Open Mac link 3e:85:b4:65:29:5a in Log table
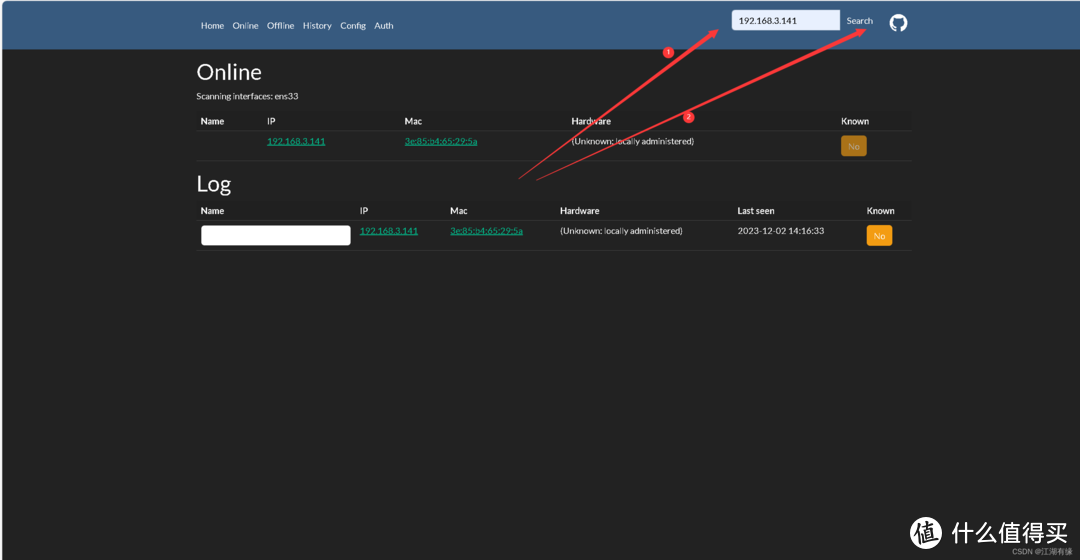The height and width of the screenshot is (560, 1080). pos(486,231)
